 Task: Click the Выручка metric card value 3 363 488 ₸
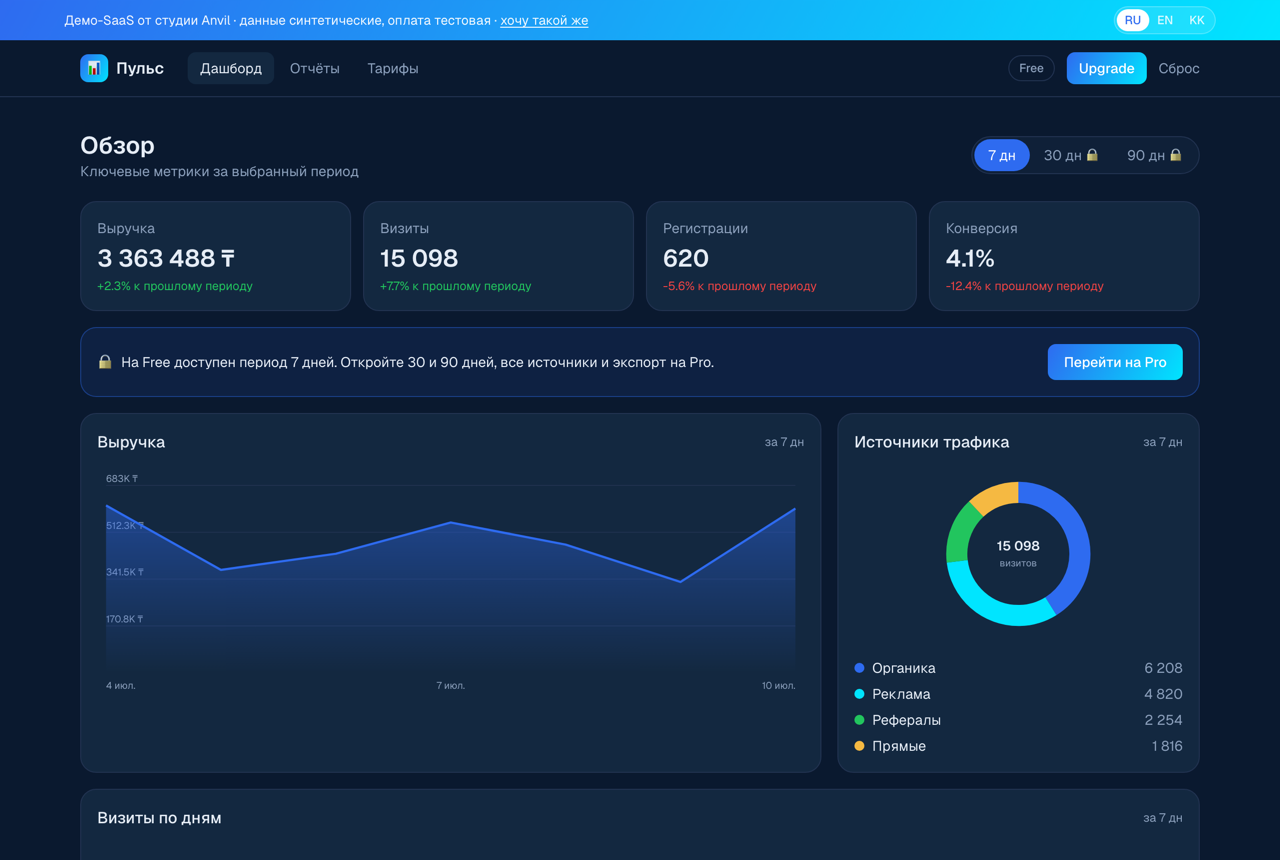166,258
